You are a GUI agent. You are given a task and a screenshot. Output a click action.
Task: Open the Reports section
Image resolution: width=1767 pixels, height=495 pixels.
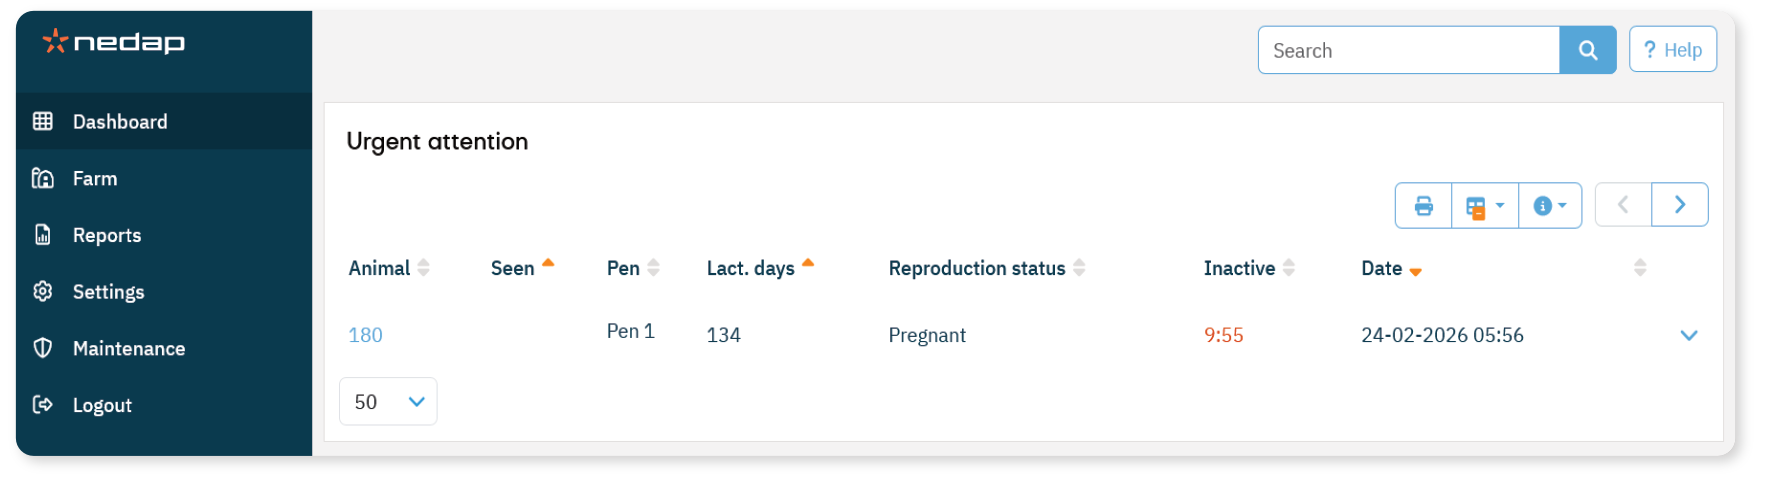tap(107, 236)
